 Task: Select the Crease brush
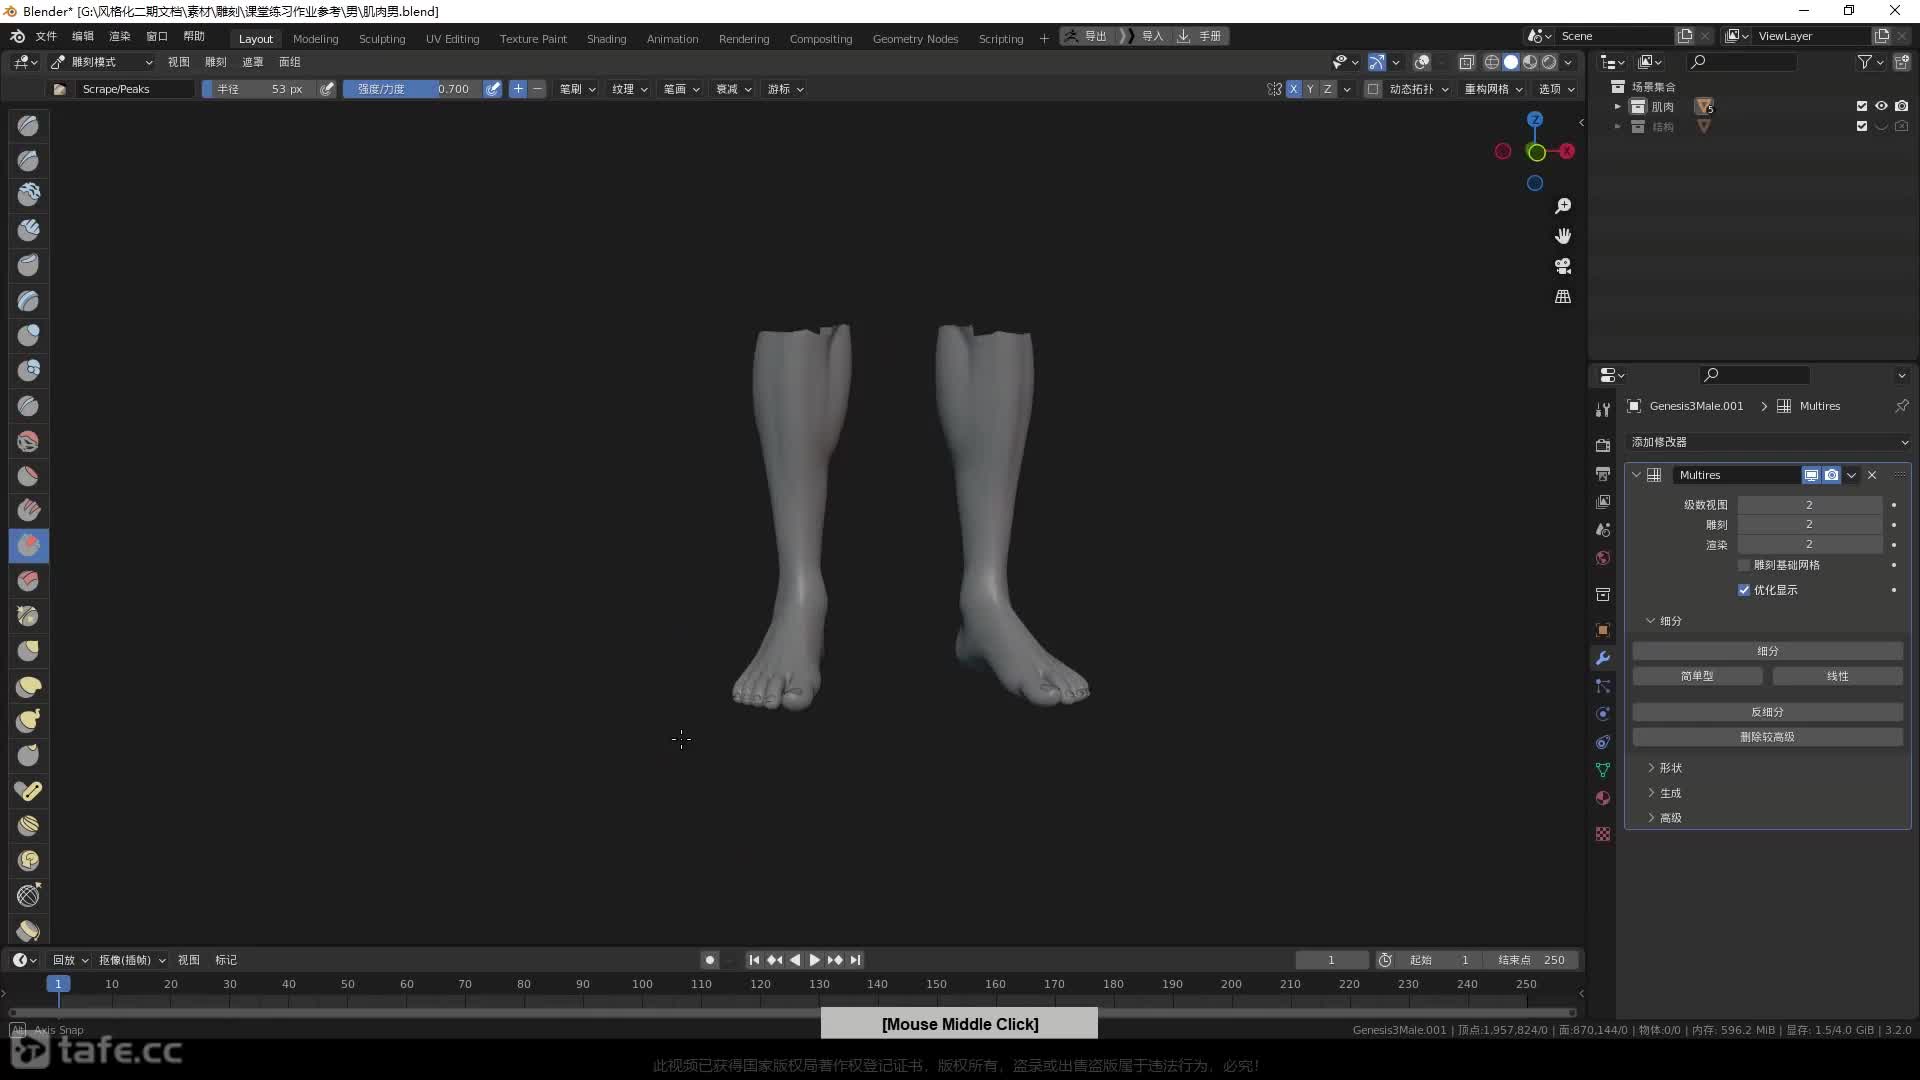[28, 405]
